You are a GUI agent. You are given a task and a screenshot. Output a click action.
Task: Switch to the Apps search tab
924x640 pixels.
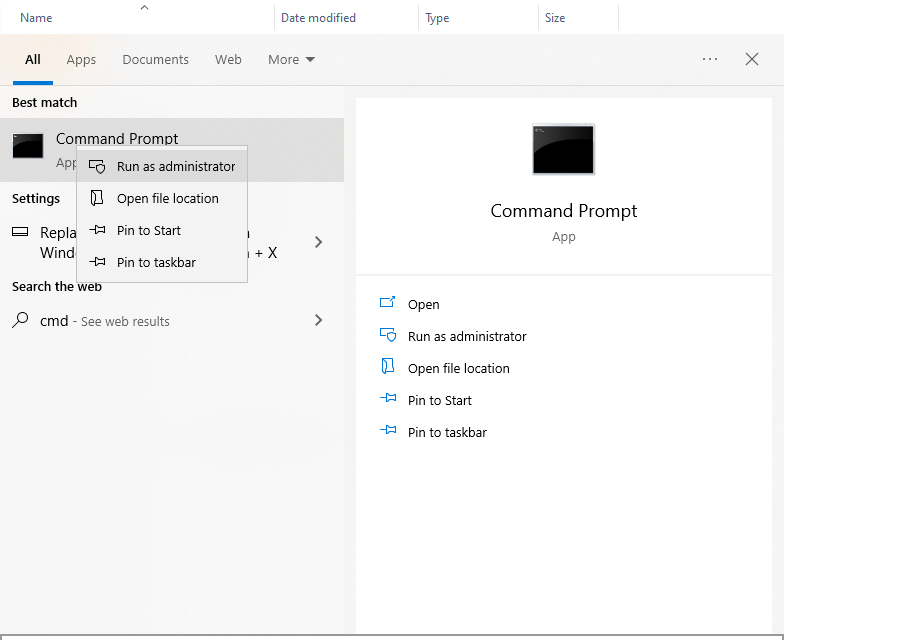click(x=81, y=60)
